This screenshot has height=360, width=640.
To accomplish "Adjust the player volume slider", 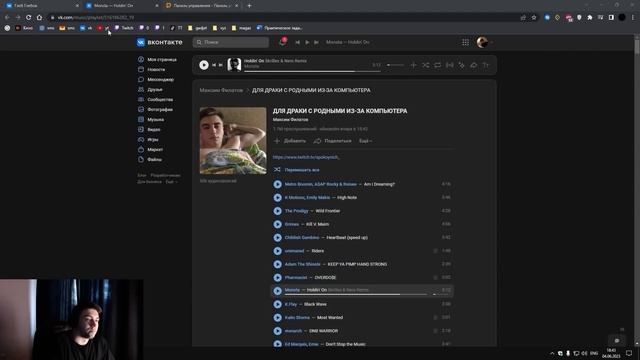I will pyautogui.click(x=395, y=65).
